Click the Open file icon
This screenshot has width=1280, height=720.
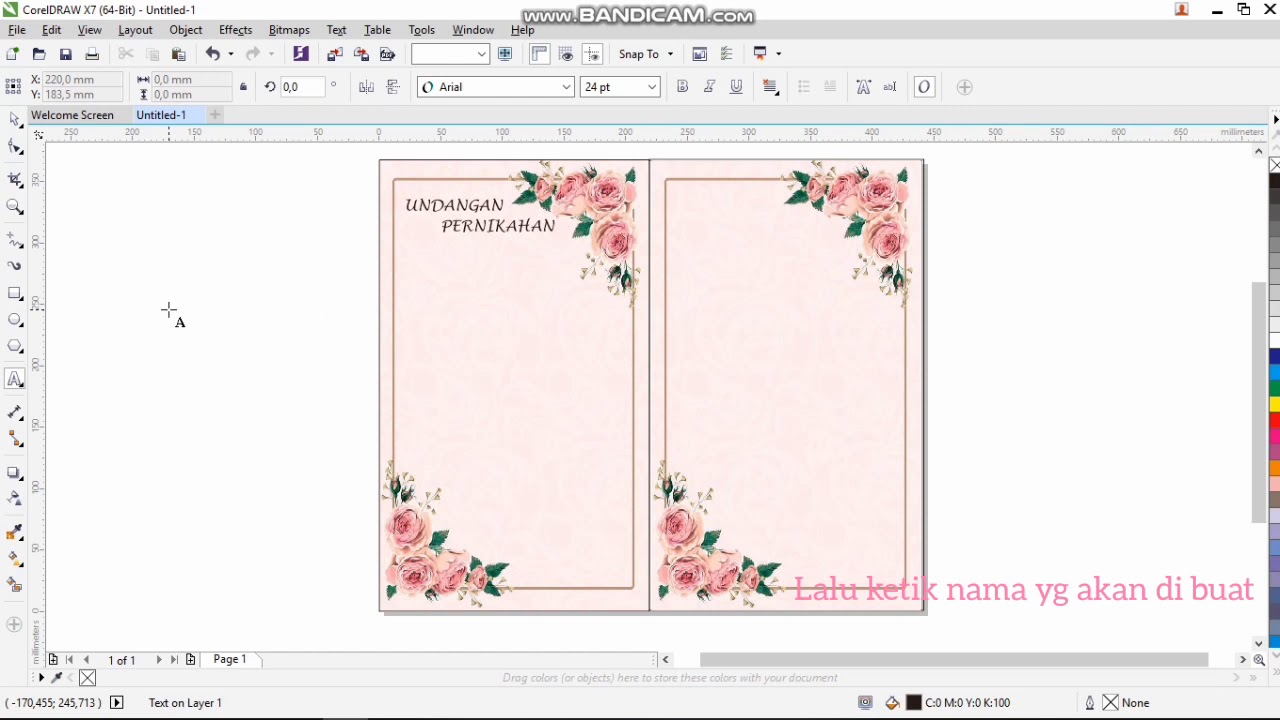39,54
